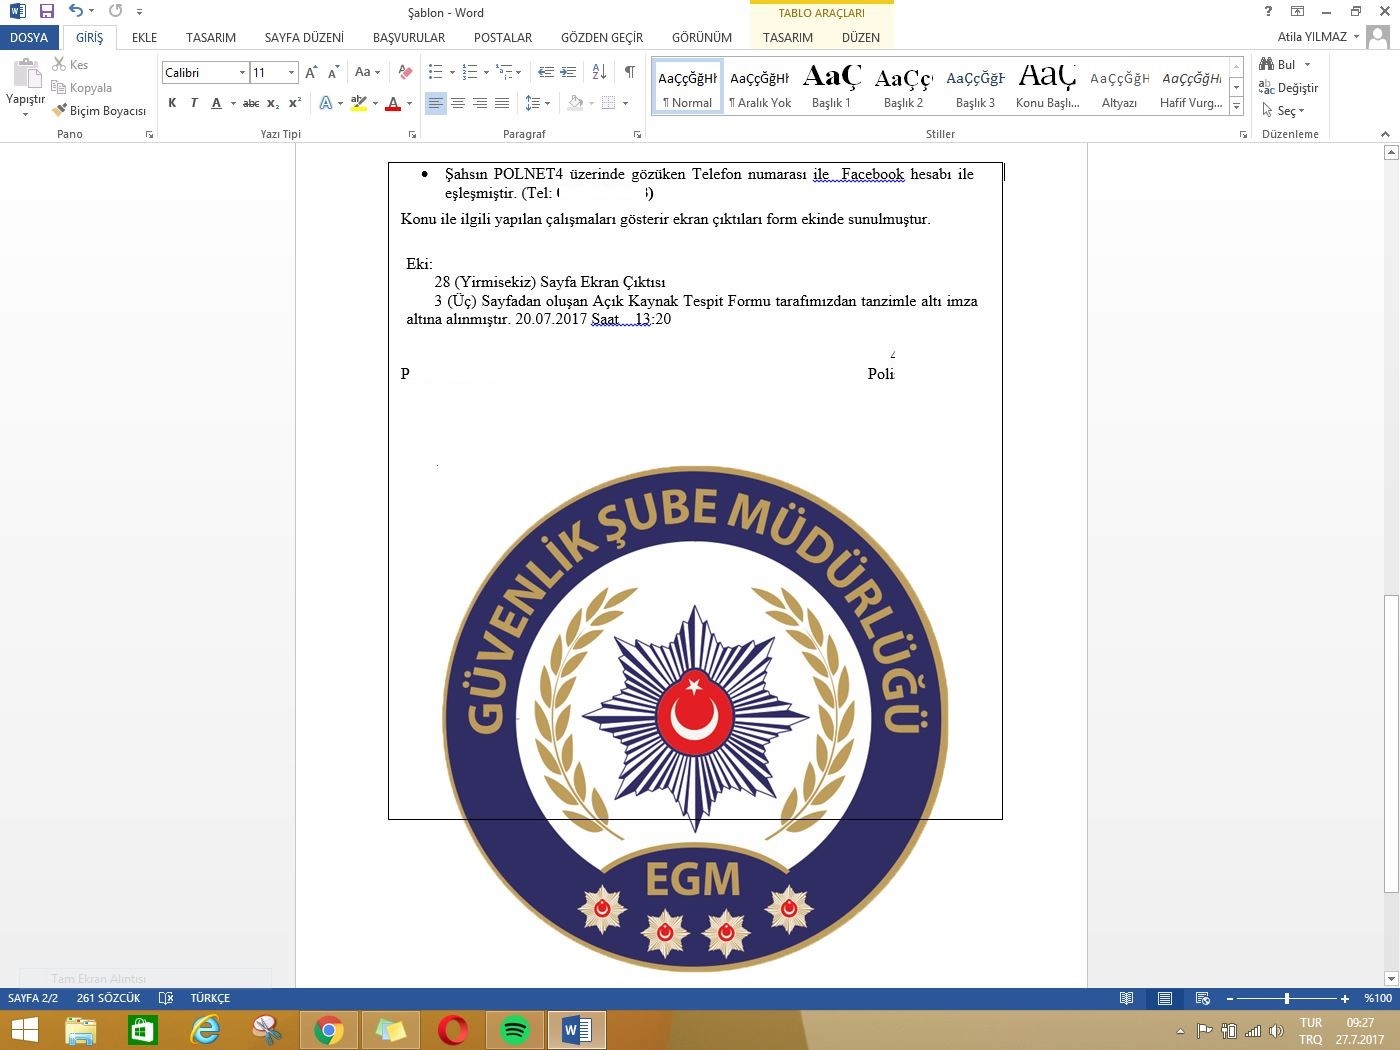The height and width of the screenshot is (1050, 1400).
Task: Switch to the SAYFA DÜZENİ tab
Action: click(x=304, y=37)
